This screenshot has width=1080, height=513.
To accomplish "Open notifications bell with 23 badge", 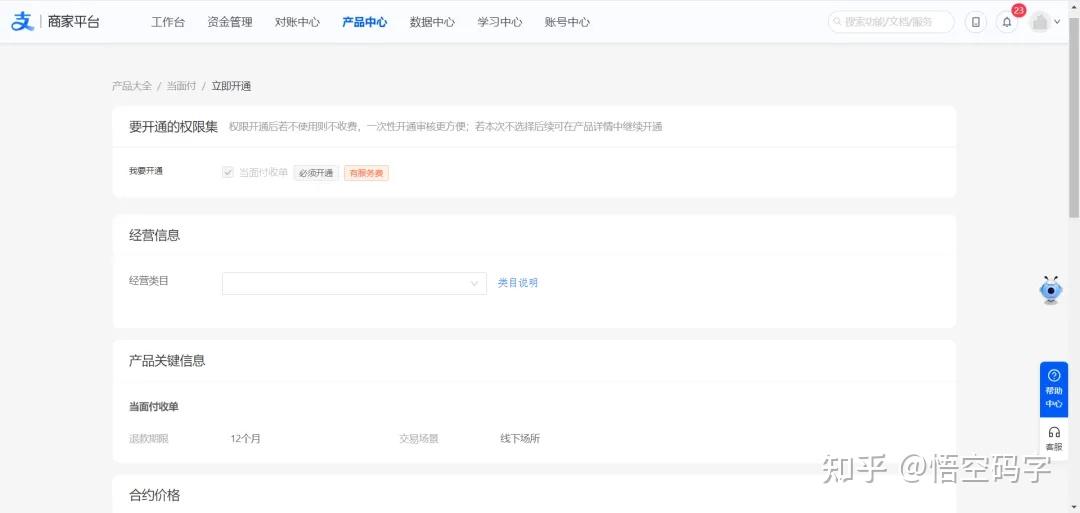I will [x=1006, y=22].
